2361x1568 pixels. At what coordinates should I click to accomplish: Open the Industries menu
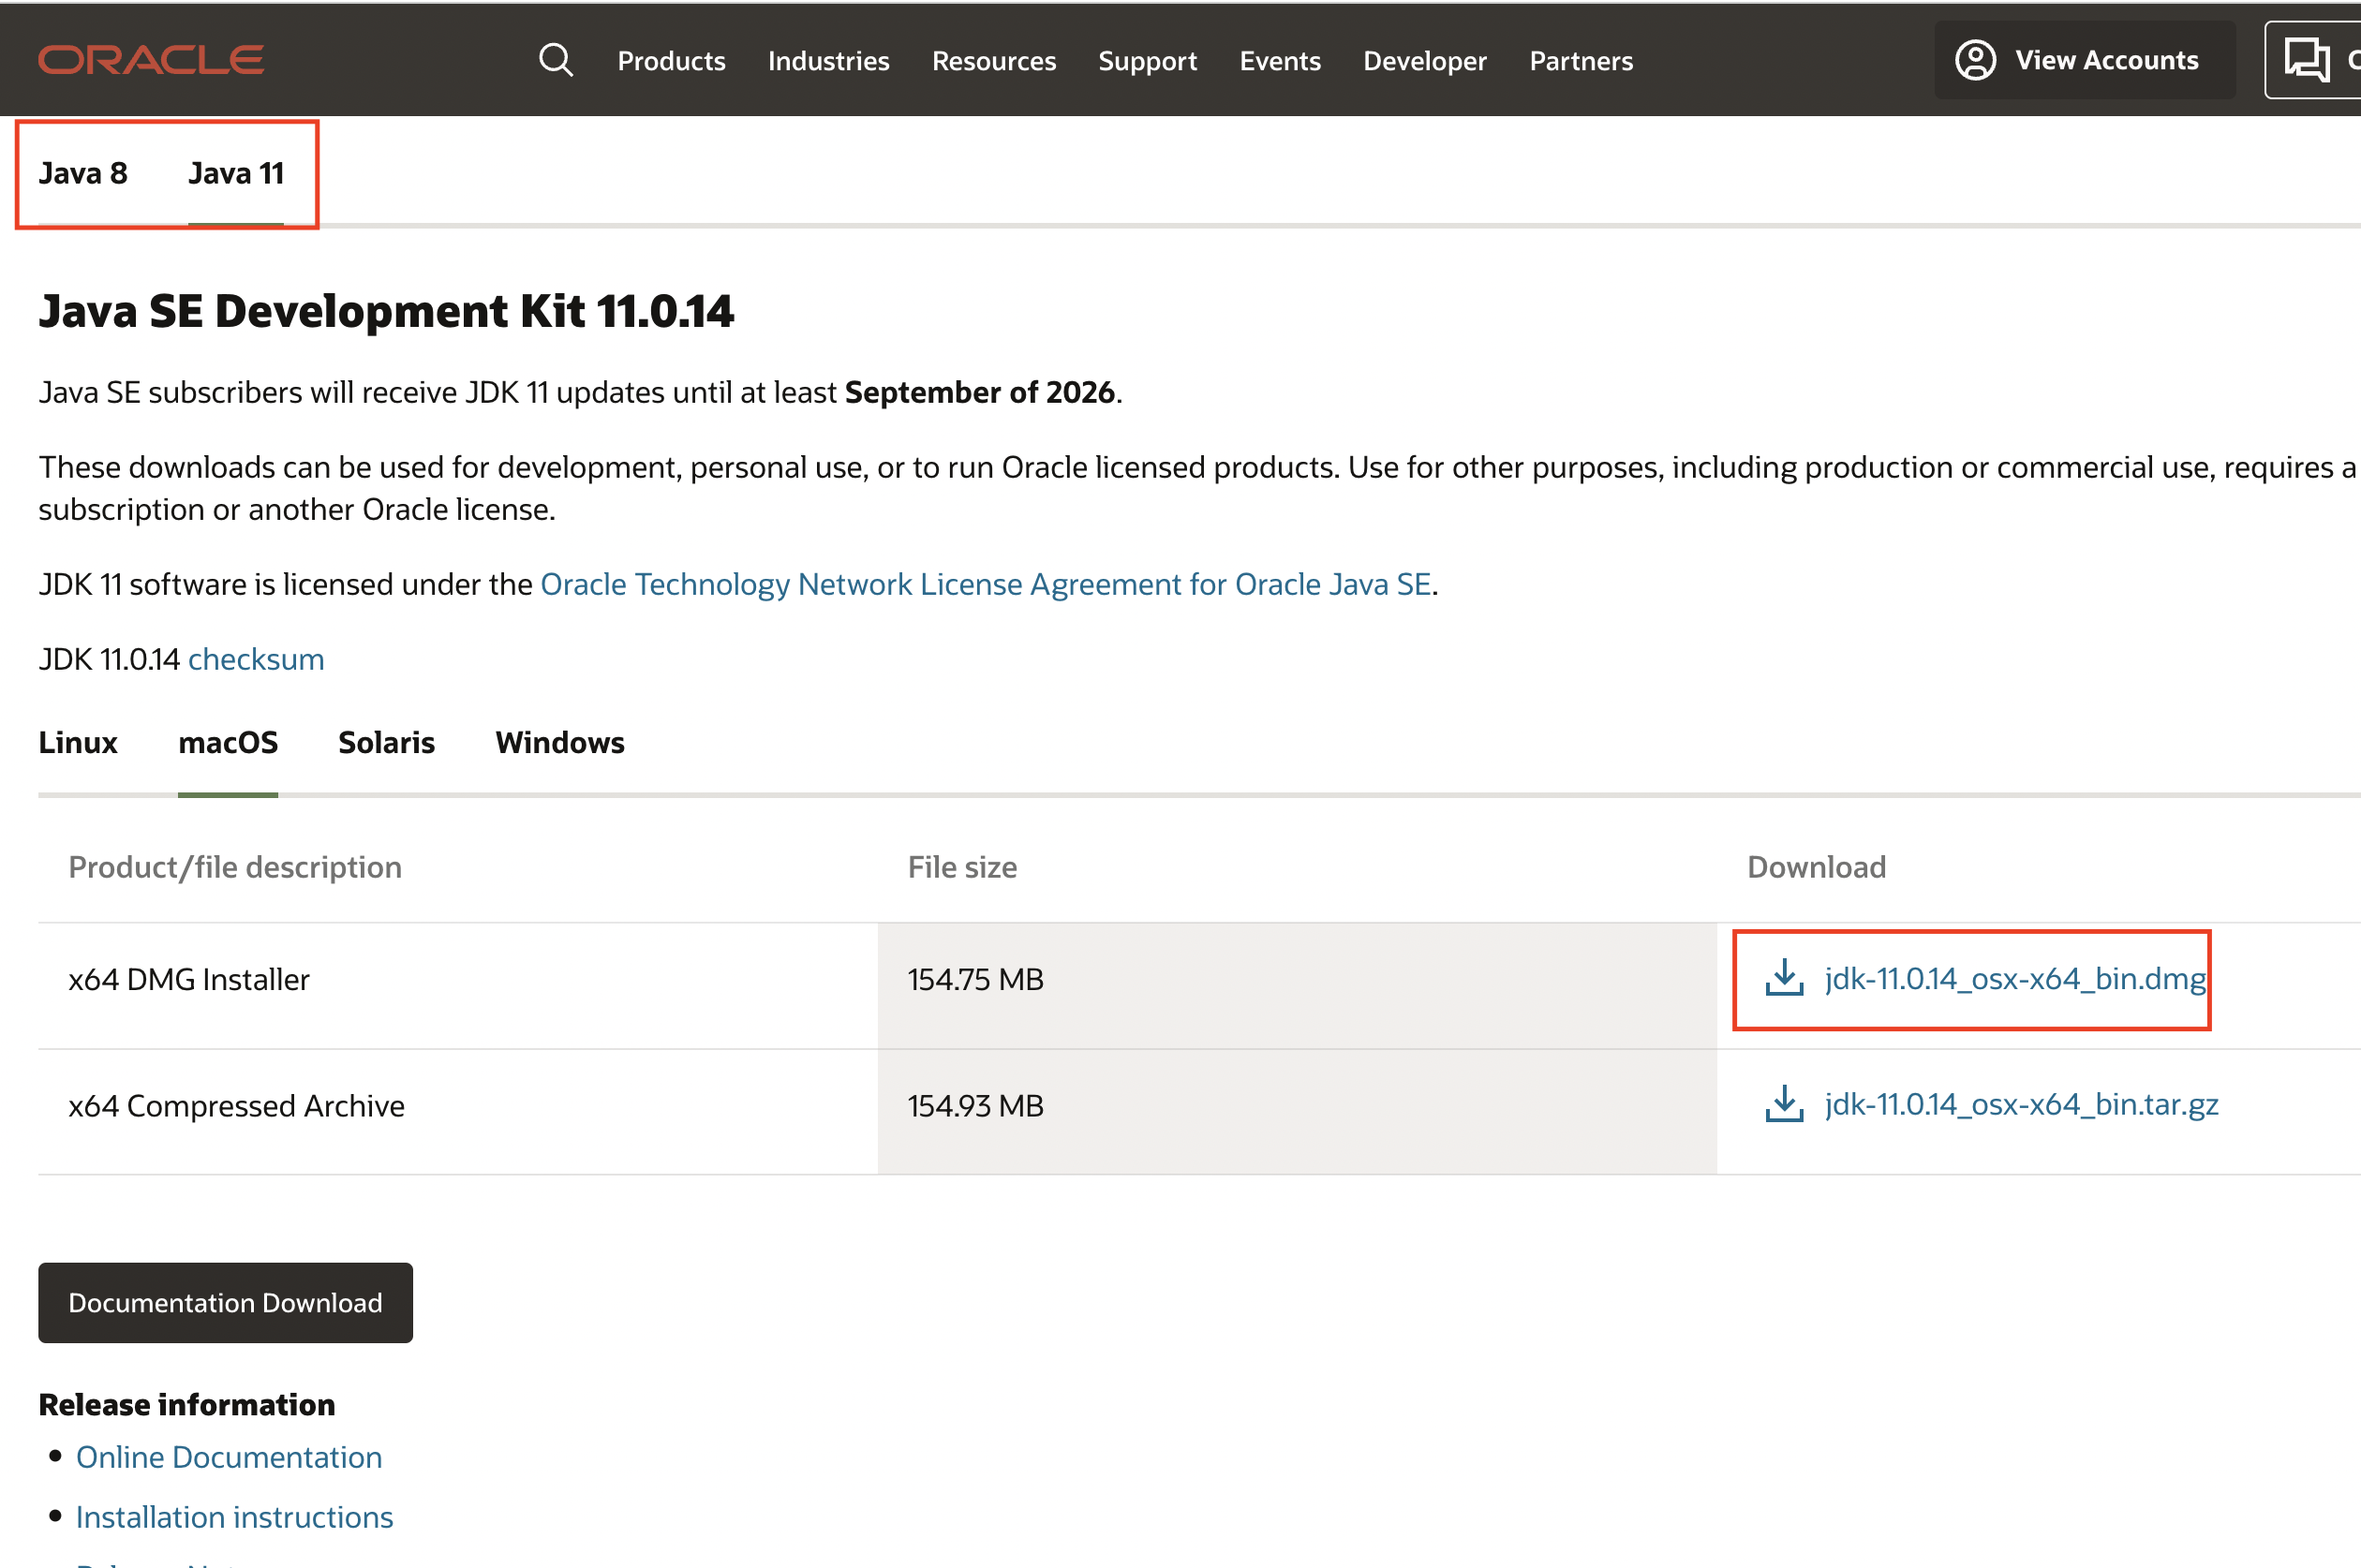828,61
